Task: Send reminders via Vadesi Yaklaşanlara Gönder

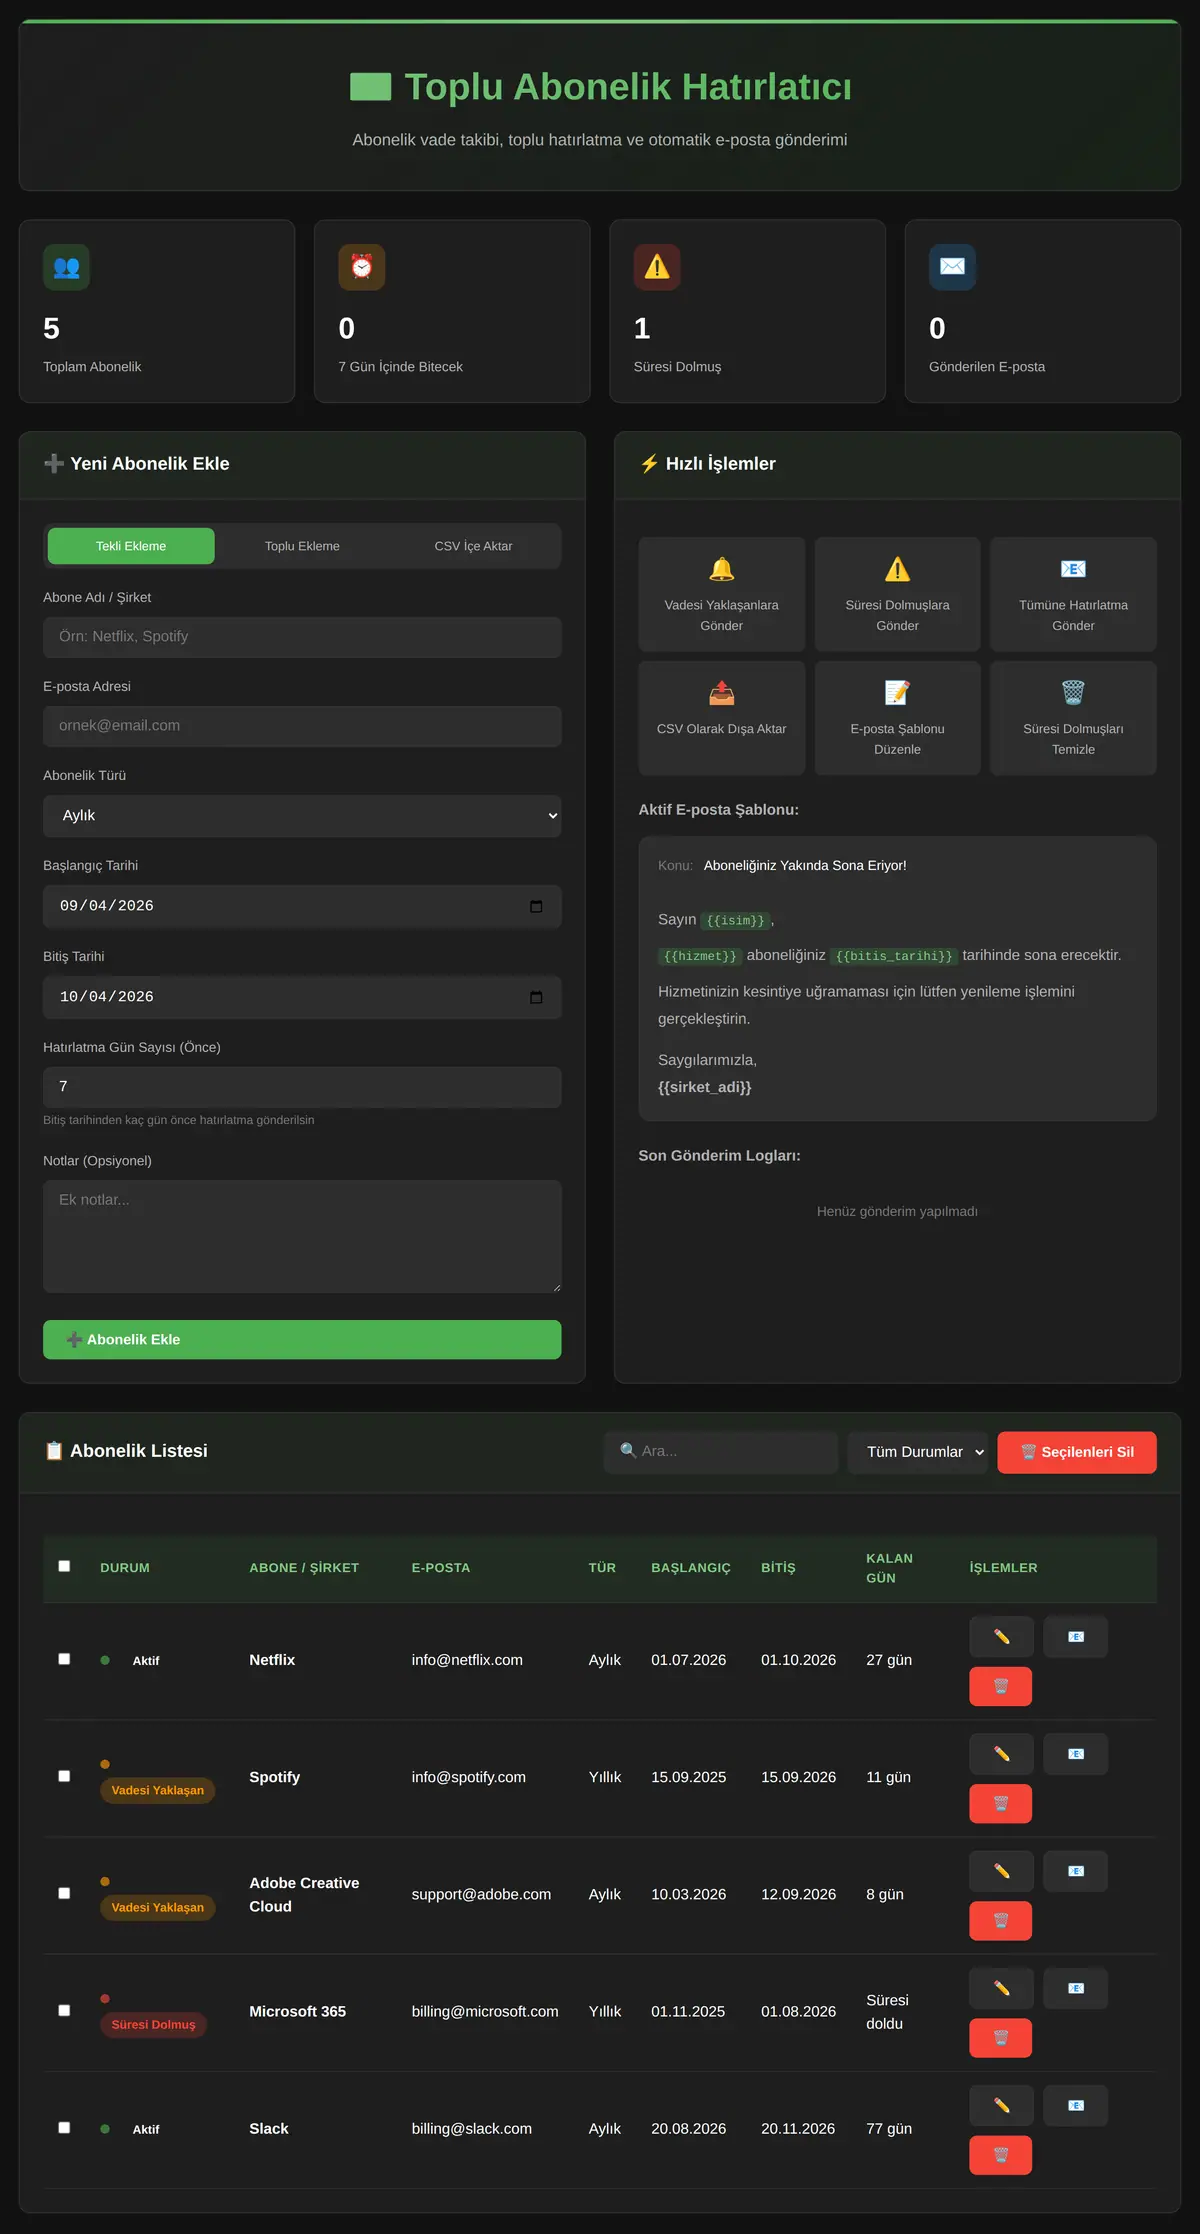Action: pos(722,594)
